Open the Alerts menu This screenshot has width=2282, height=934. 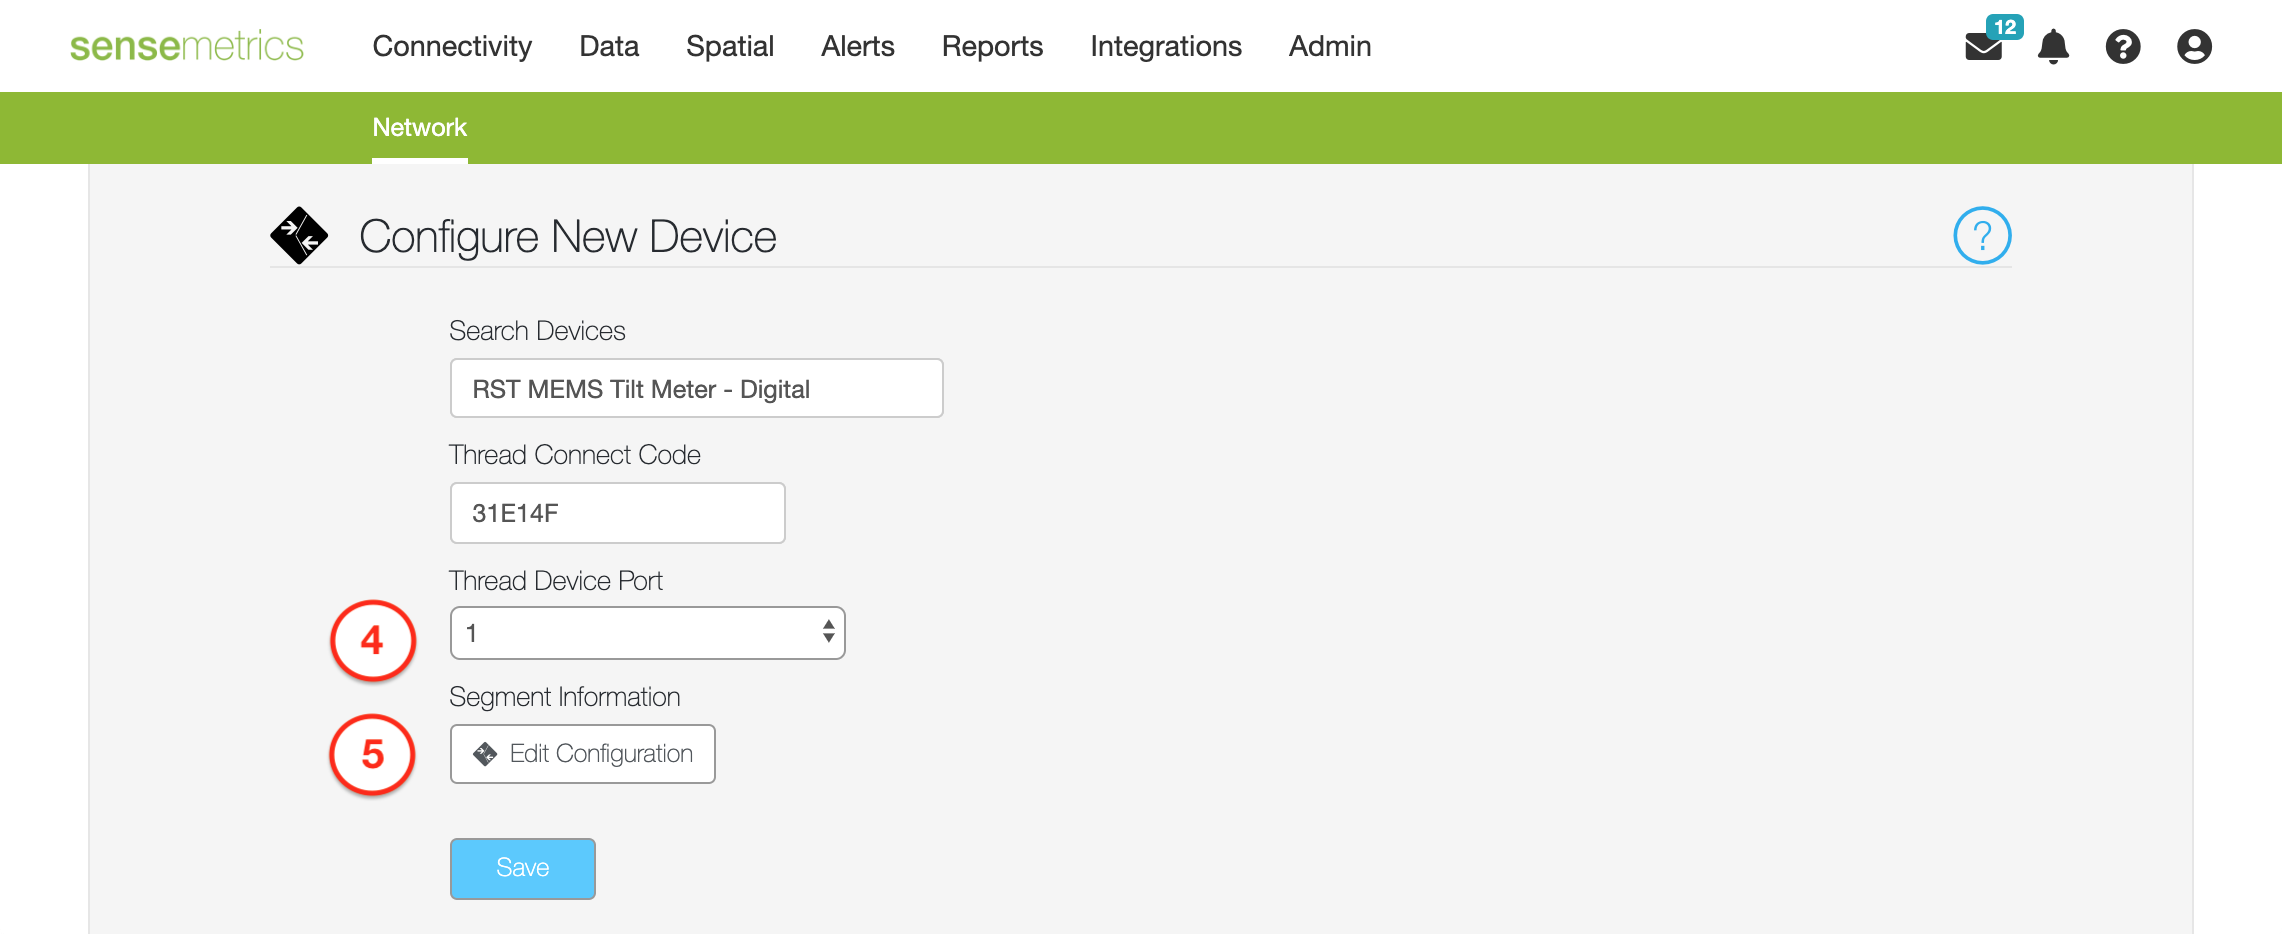(x=857, y=46)
